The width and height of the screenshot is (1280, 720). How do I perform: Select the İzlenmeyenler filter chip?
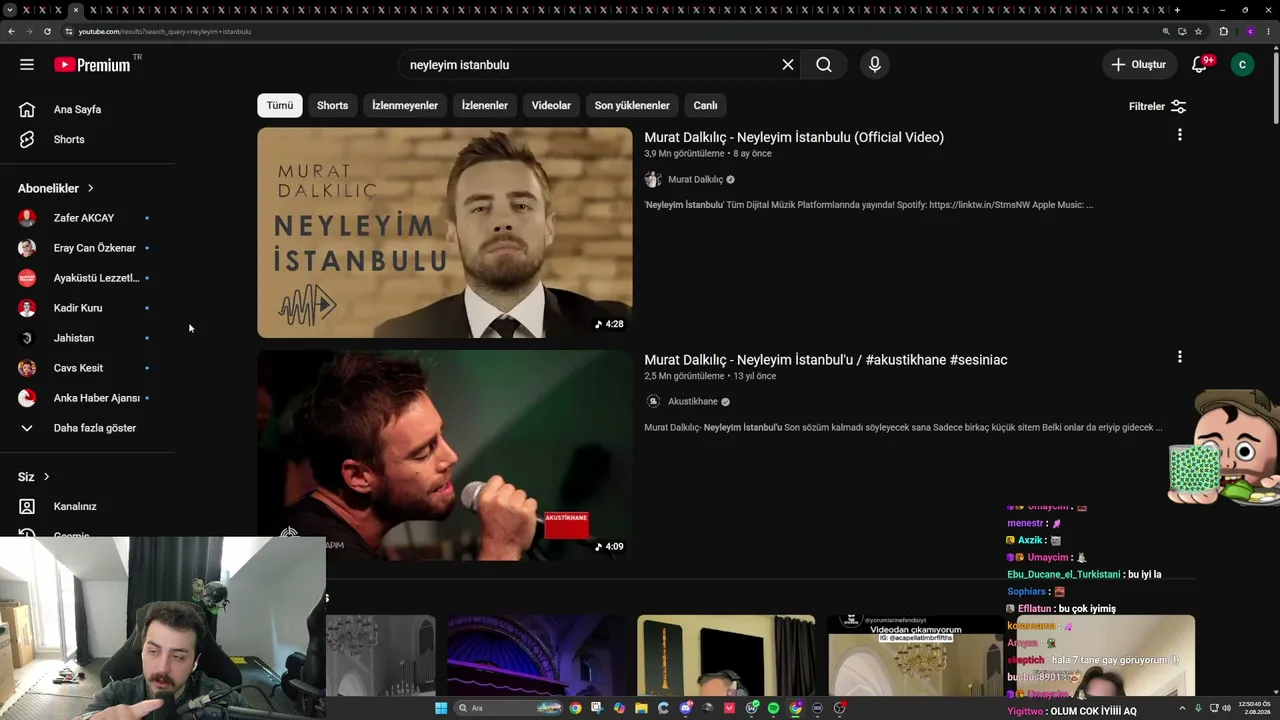coord(405,105)
